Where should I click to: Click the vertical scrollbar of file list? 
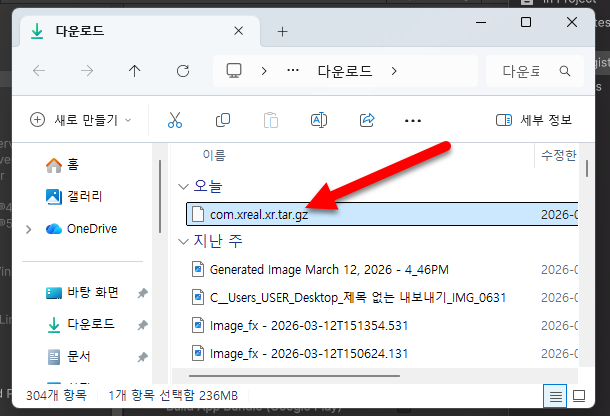pos(587,169)
